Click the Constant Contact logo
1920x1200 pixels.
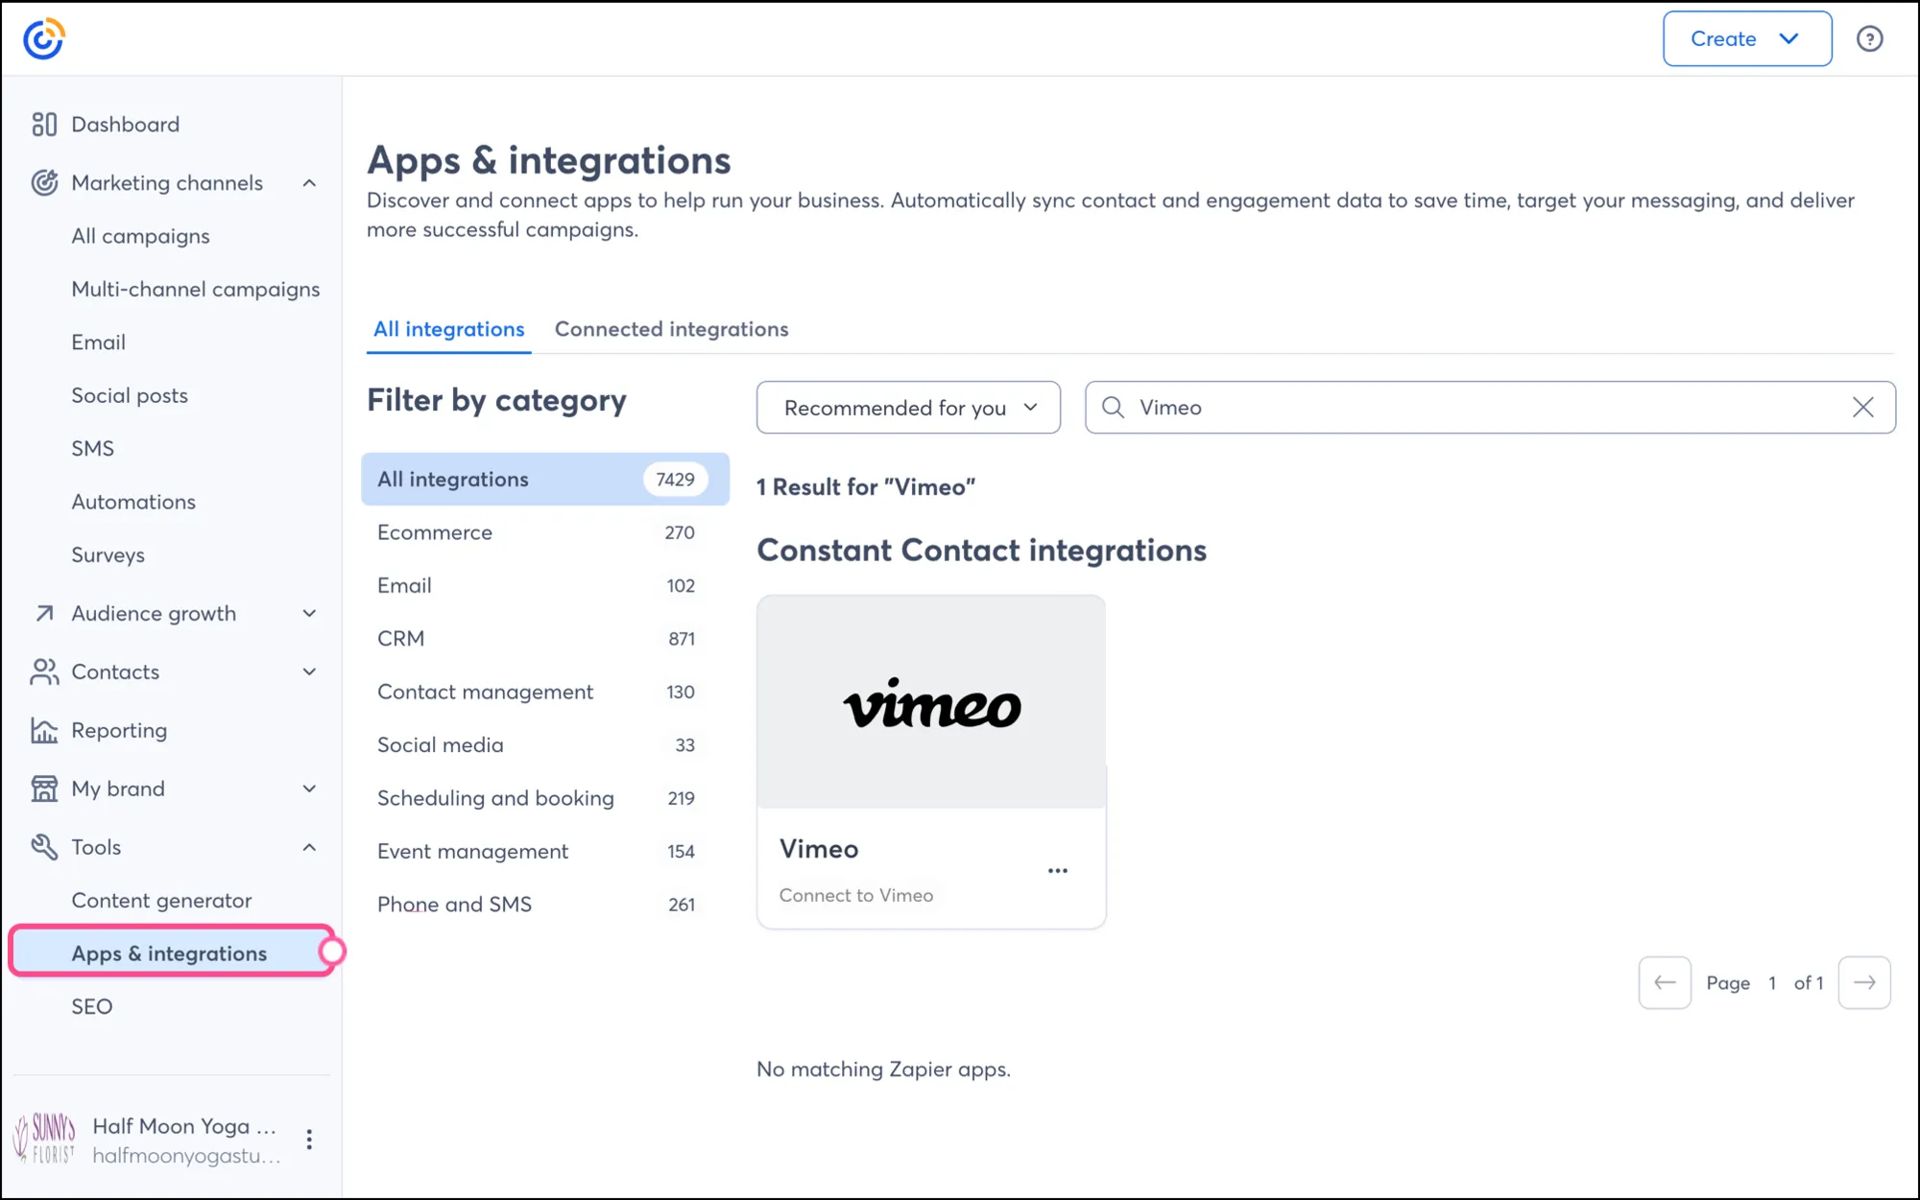(x=44, y=39)
